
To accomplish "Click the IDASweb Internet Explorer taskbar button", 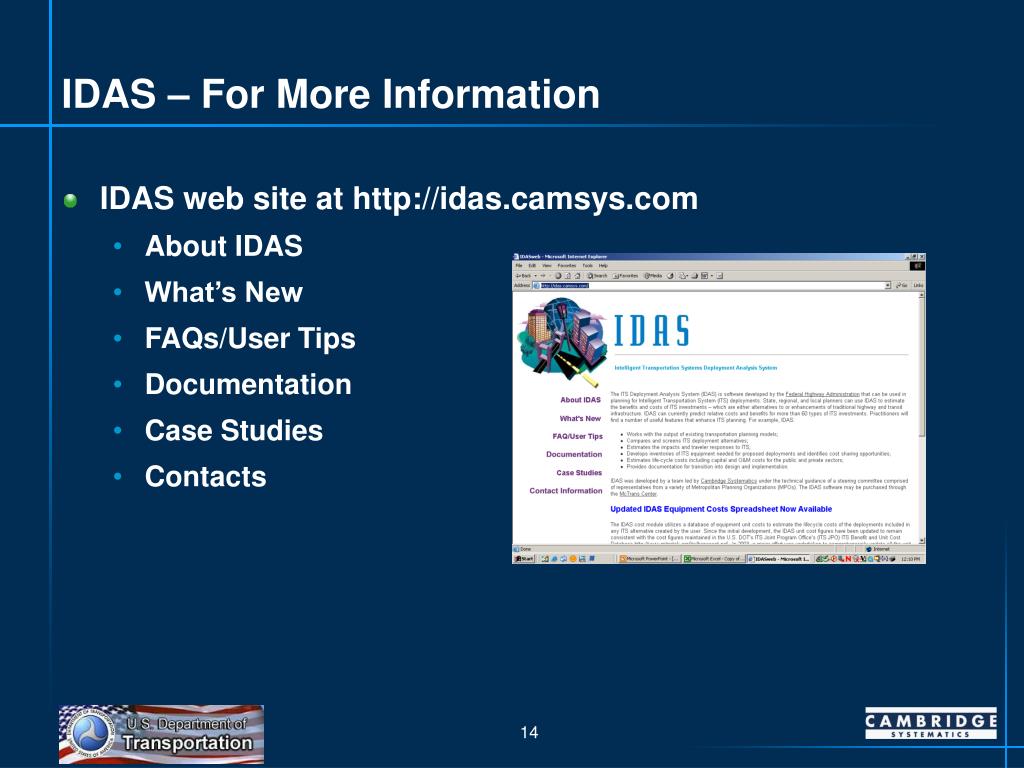I will point(778,559).
